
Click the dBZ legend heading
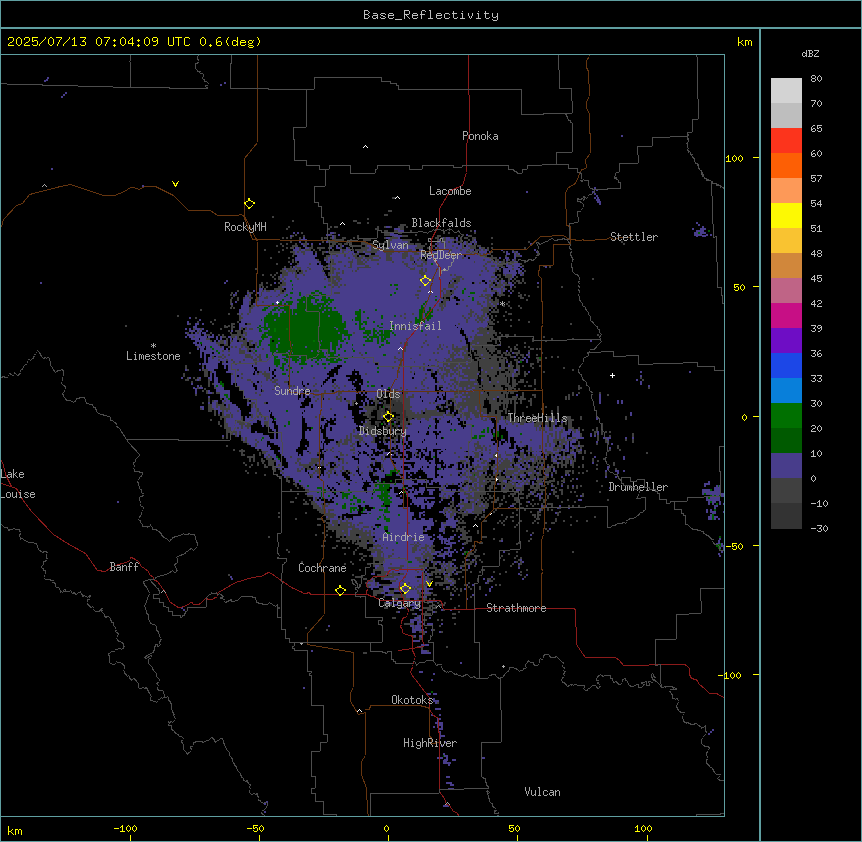pos(810,54)
